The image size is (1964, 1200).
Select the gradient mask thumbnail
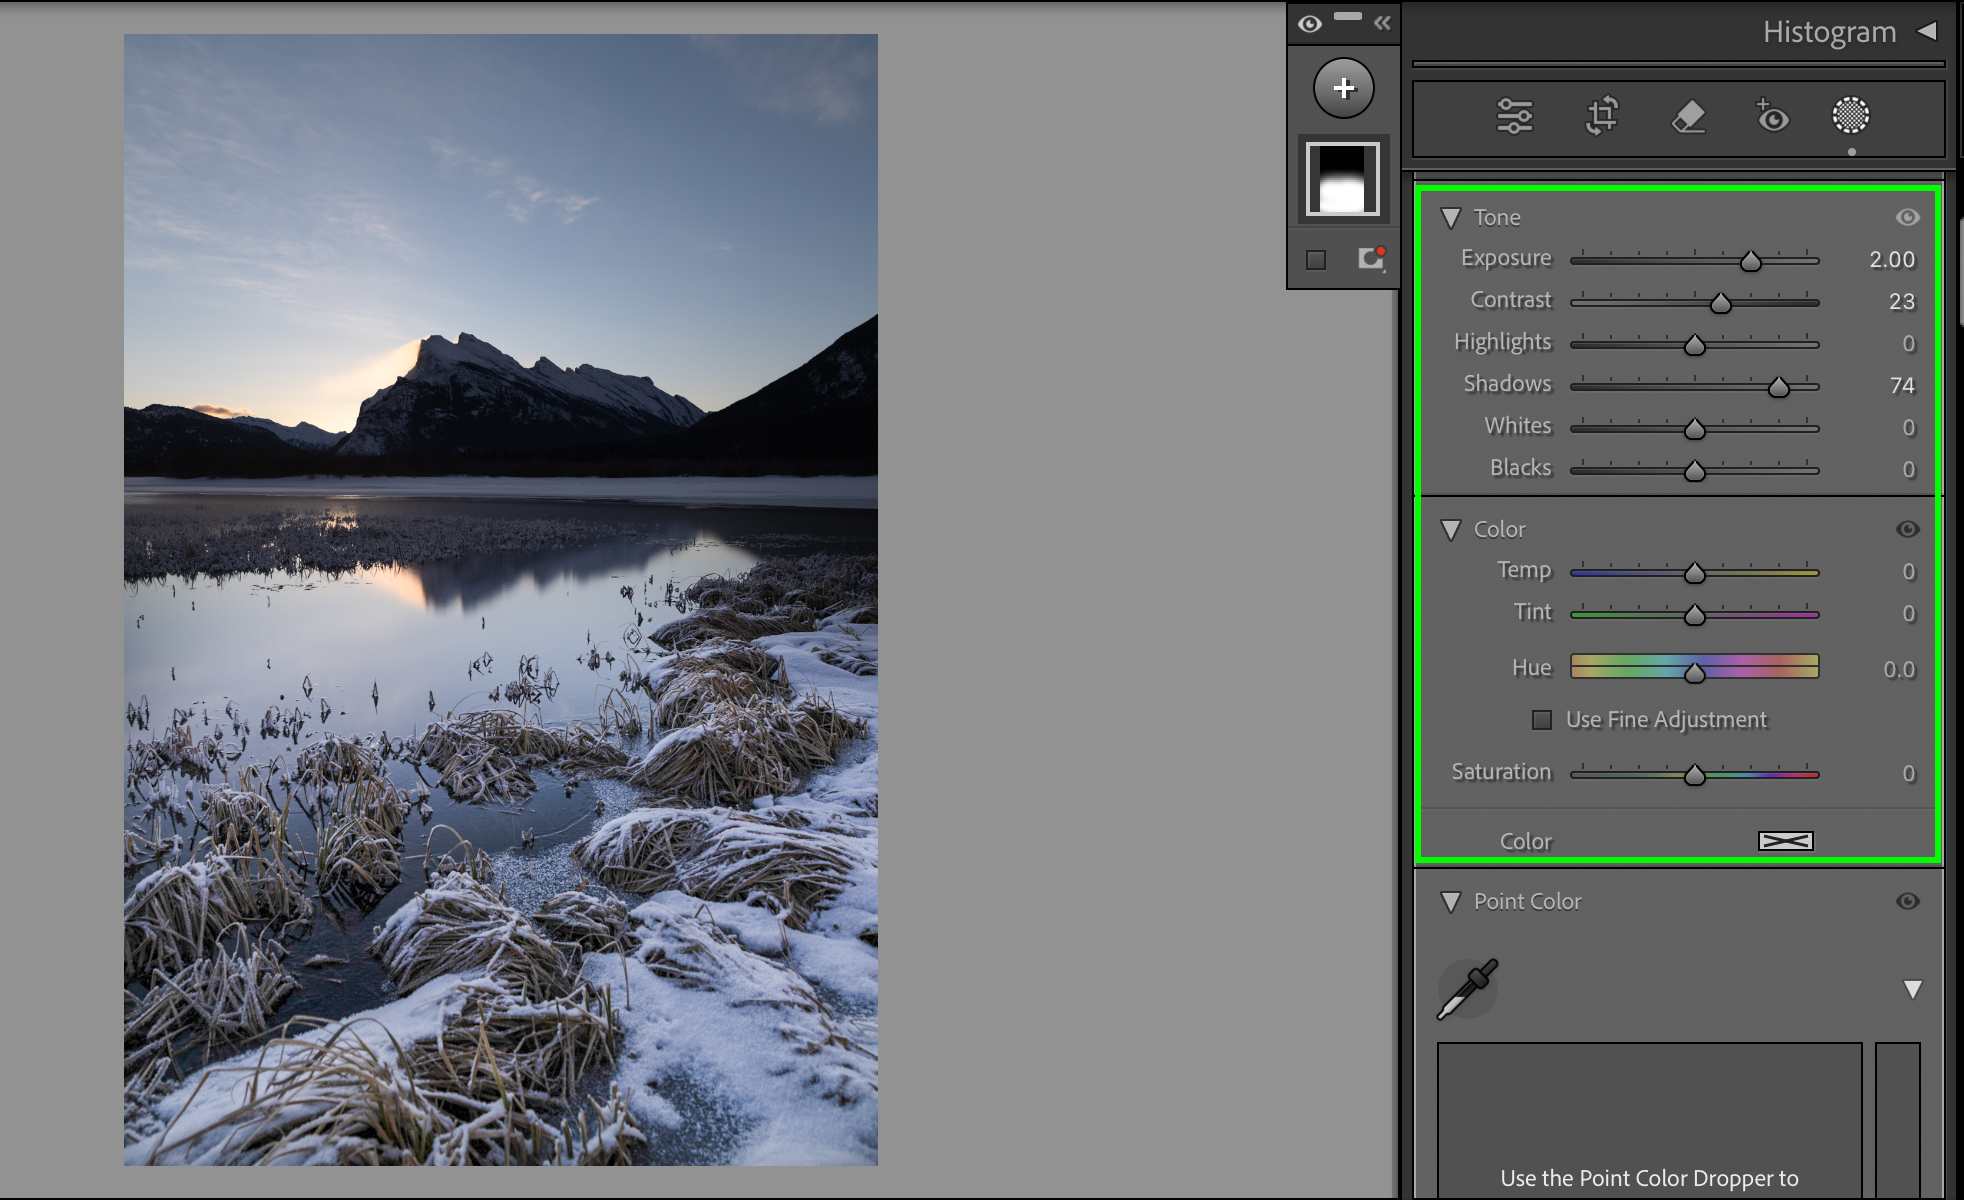tap(1342, 179)
